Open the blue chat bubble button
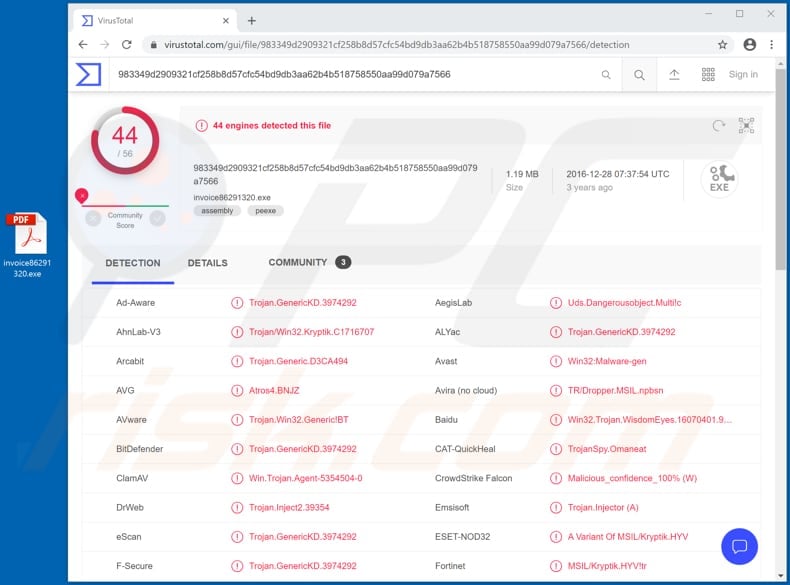The width and height of the screenshot is (790, 585). pos(739,546)
